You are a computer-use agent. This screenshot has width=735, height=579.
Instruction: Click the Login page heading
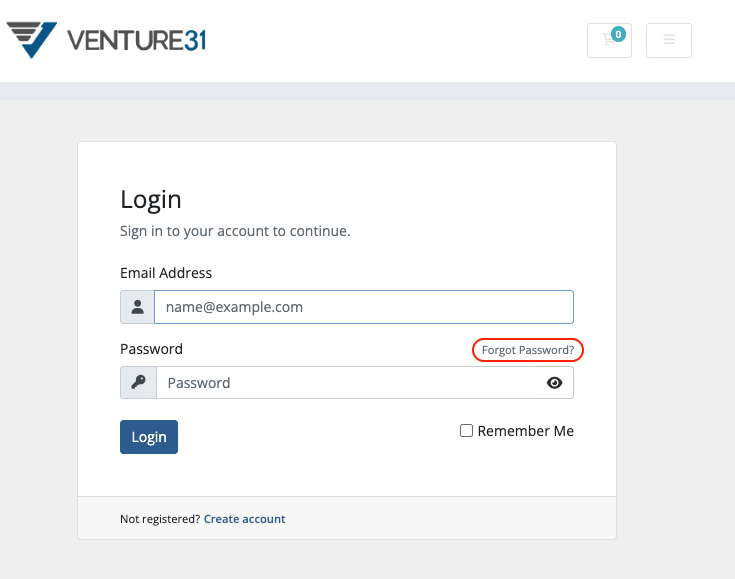tap(150, 200)
